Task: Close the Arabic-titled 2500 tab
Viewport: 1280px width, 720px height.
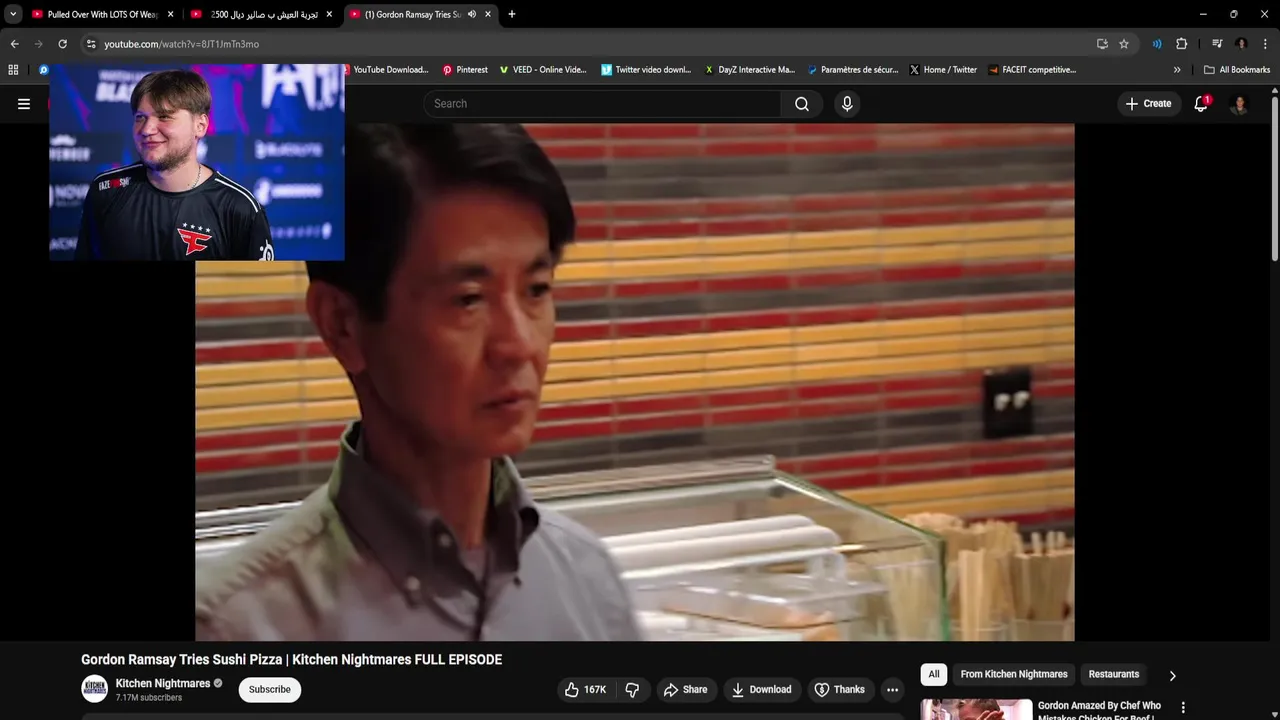Action: click(x=329, y=14)
